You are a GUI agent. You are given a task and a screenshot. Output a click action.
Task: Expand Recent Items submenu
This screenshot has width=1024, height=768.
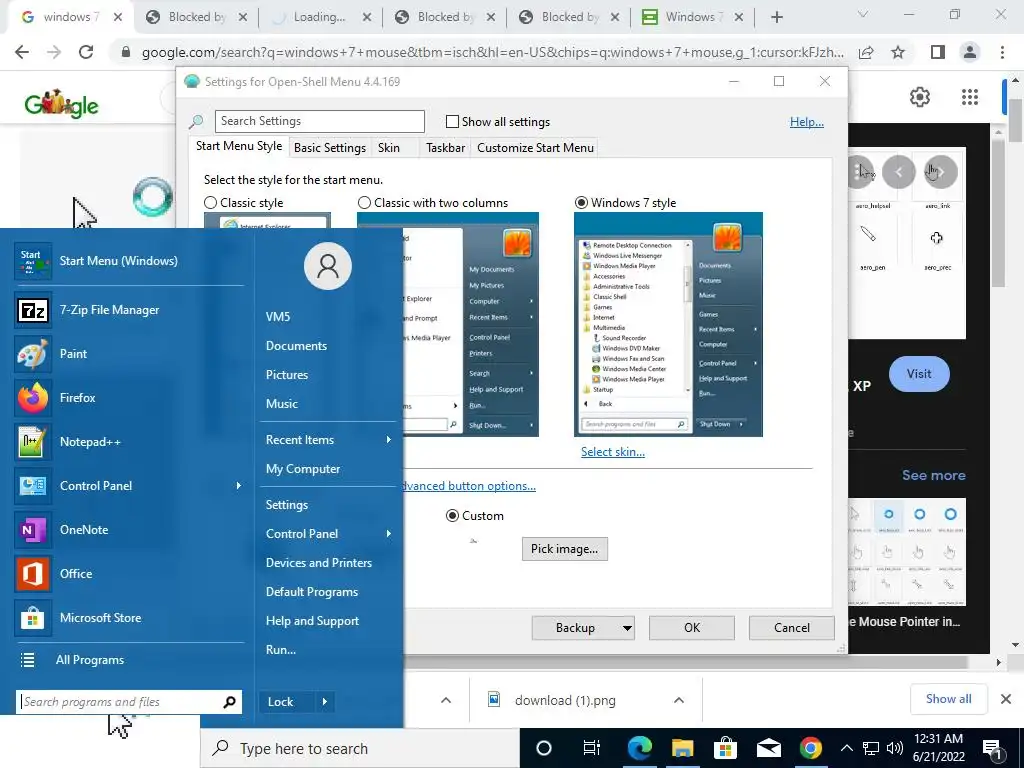pyautogui.click(x=389, y=440)
